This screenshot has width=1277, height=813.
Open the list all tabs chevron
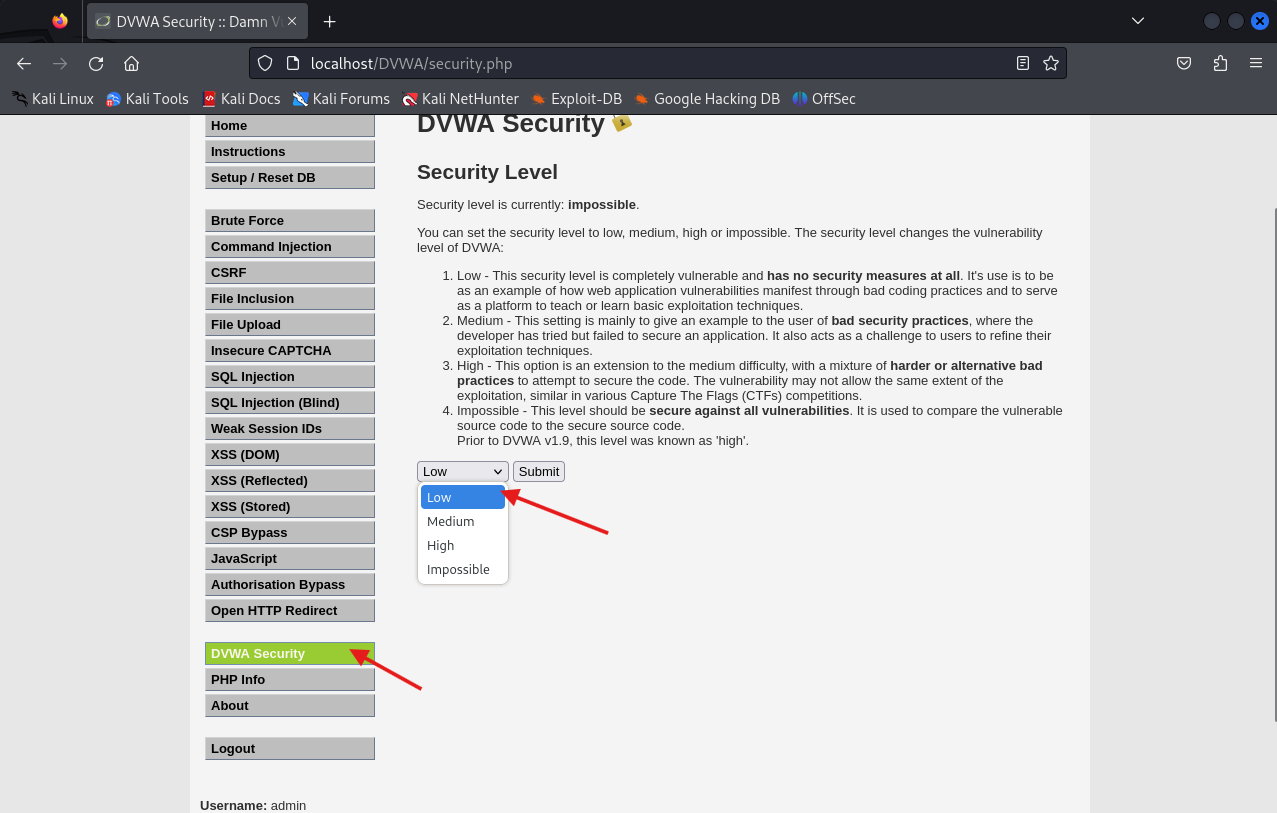point(1138,21)
